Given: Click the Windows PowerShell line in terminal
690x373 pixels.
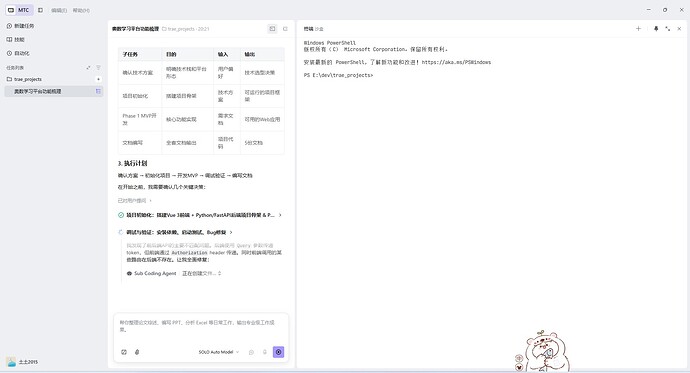Looking at the screenshot, I should coord(330,43).
